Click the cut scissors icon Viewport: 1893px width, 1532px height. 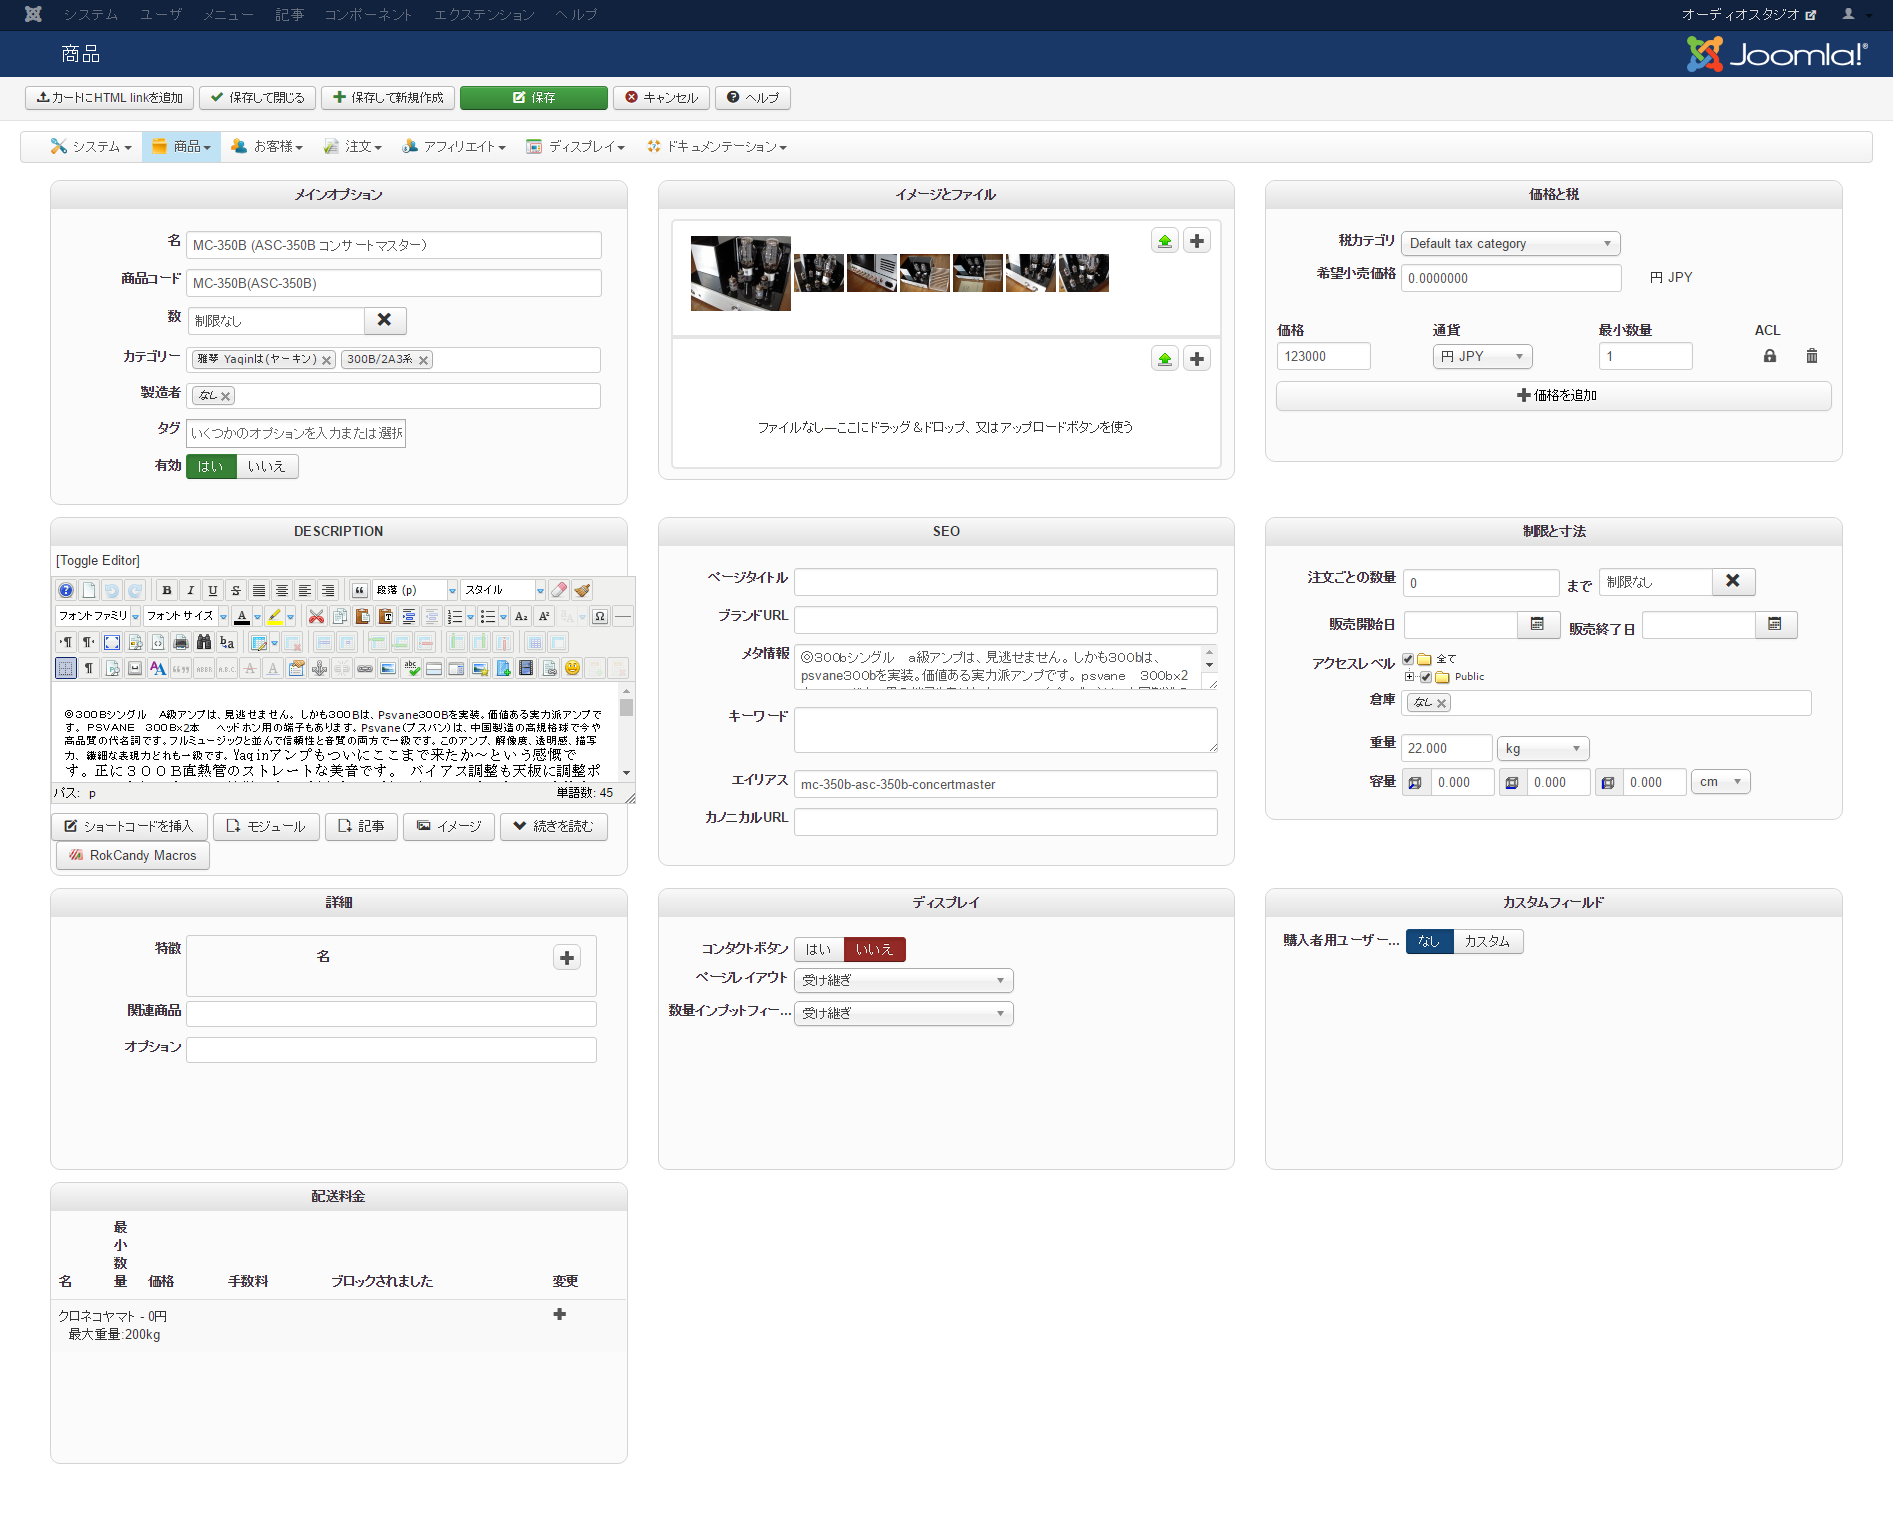[x=316, y=616]
